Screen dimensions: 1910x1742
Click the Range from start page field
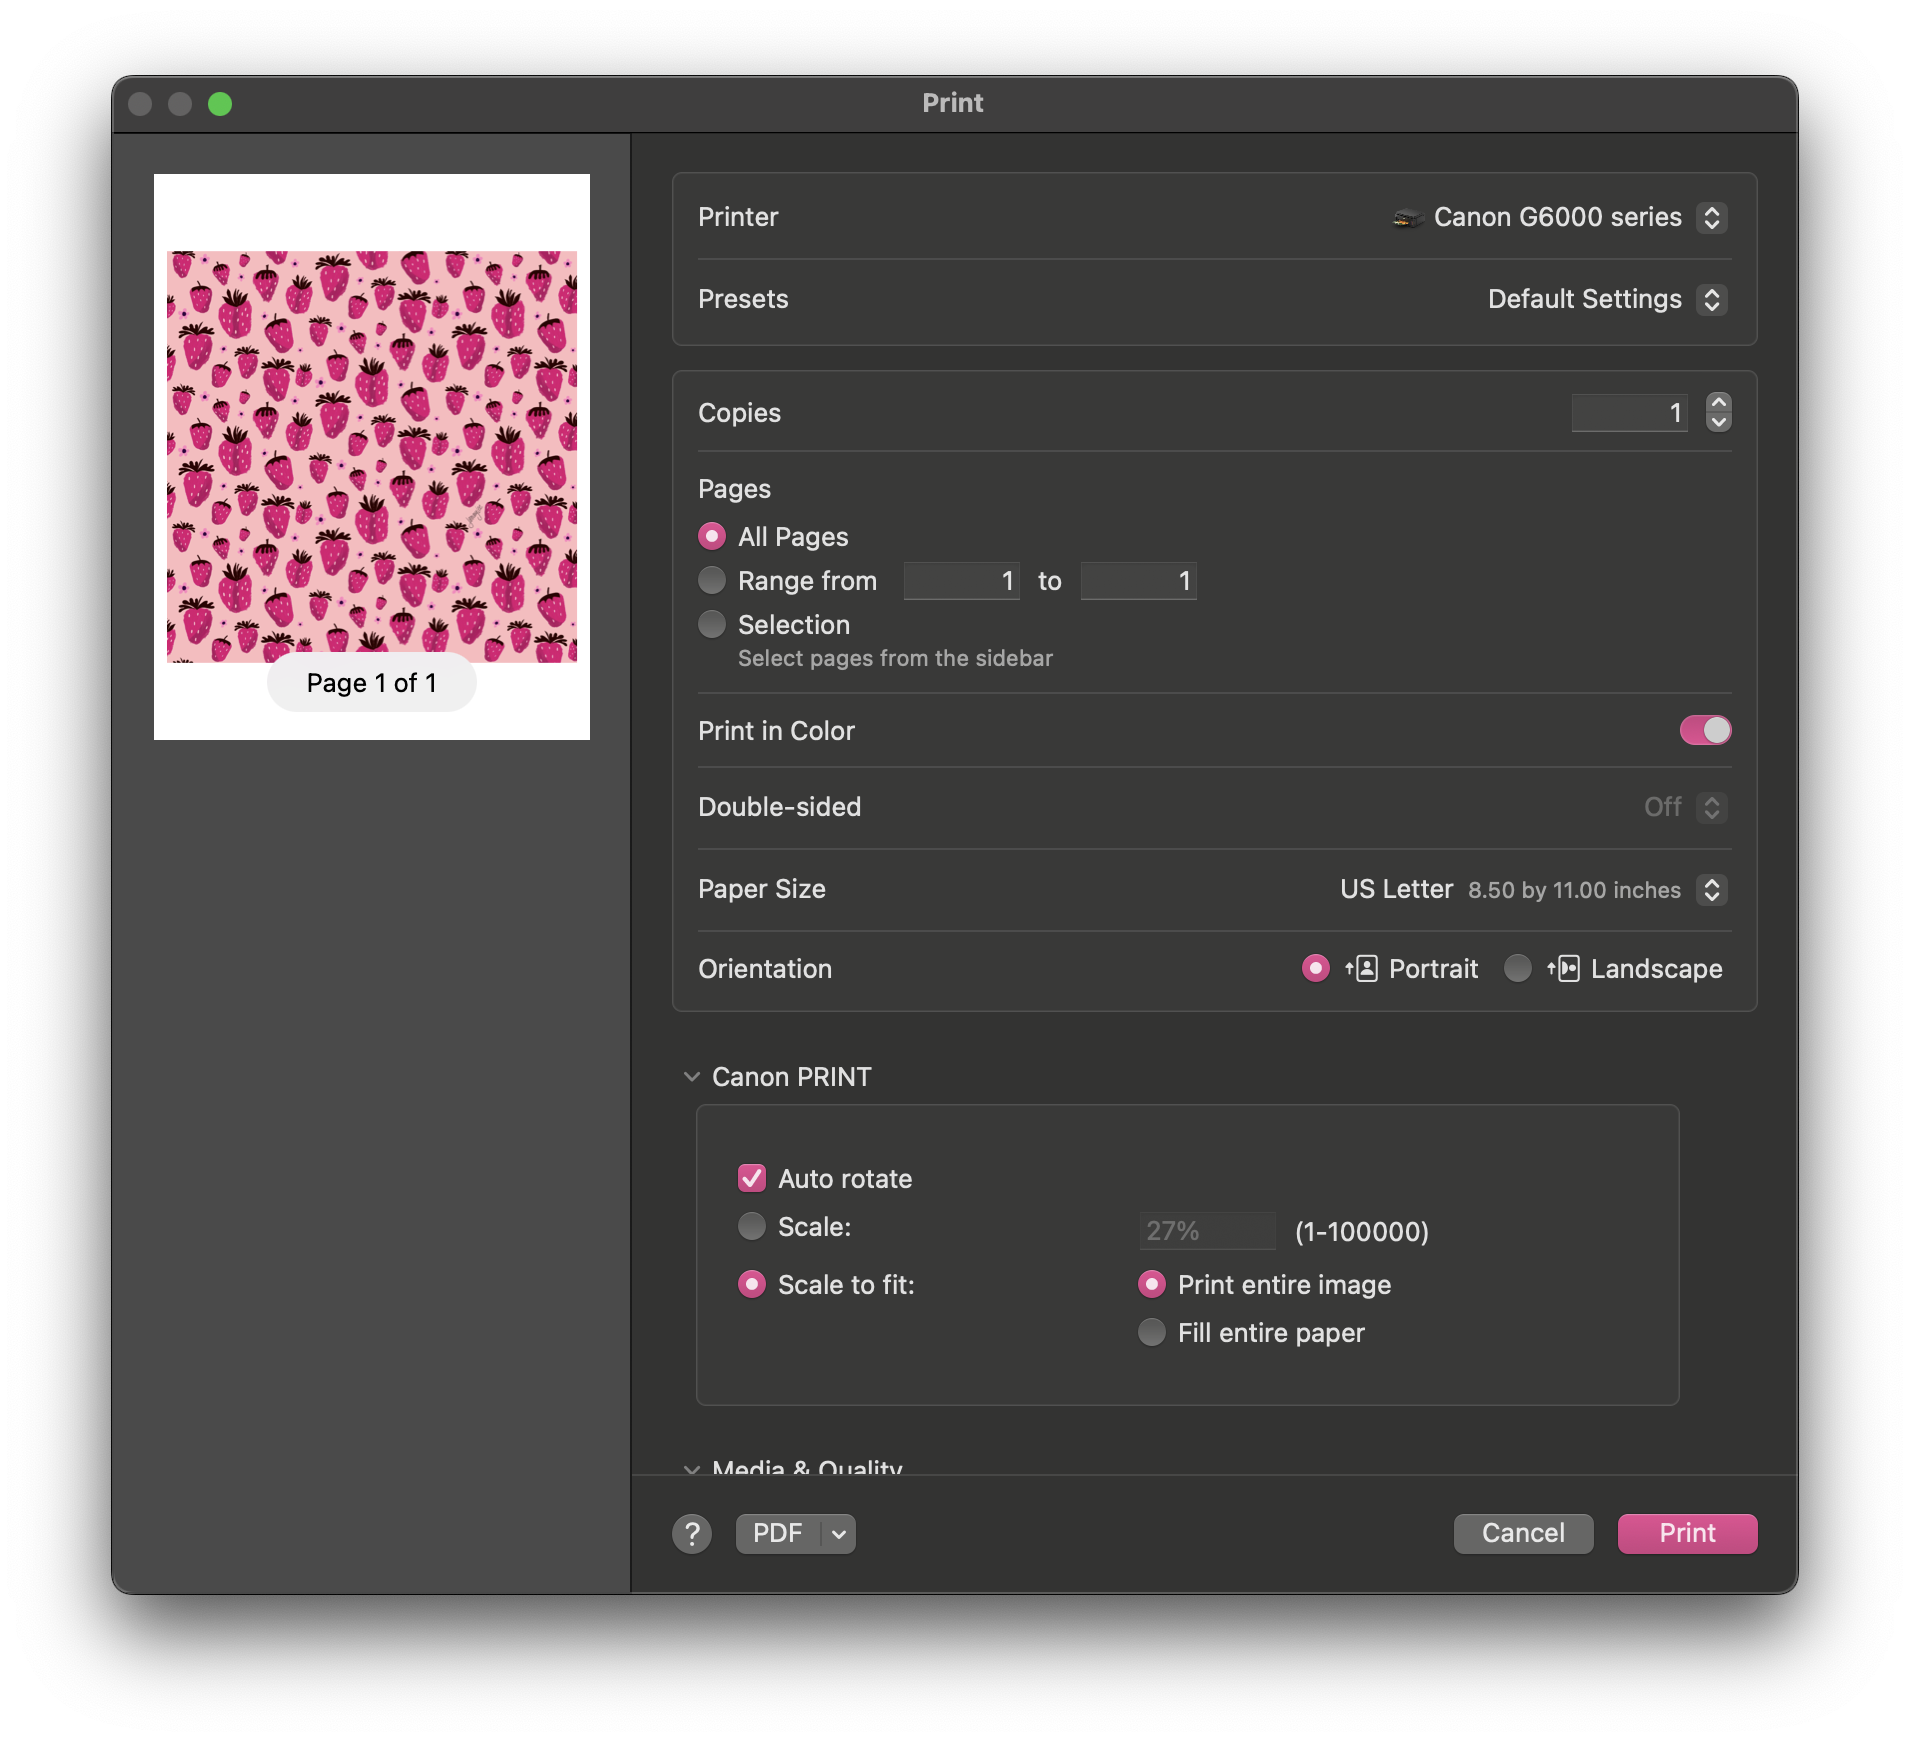point(962,581)
